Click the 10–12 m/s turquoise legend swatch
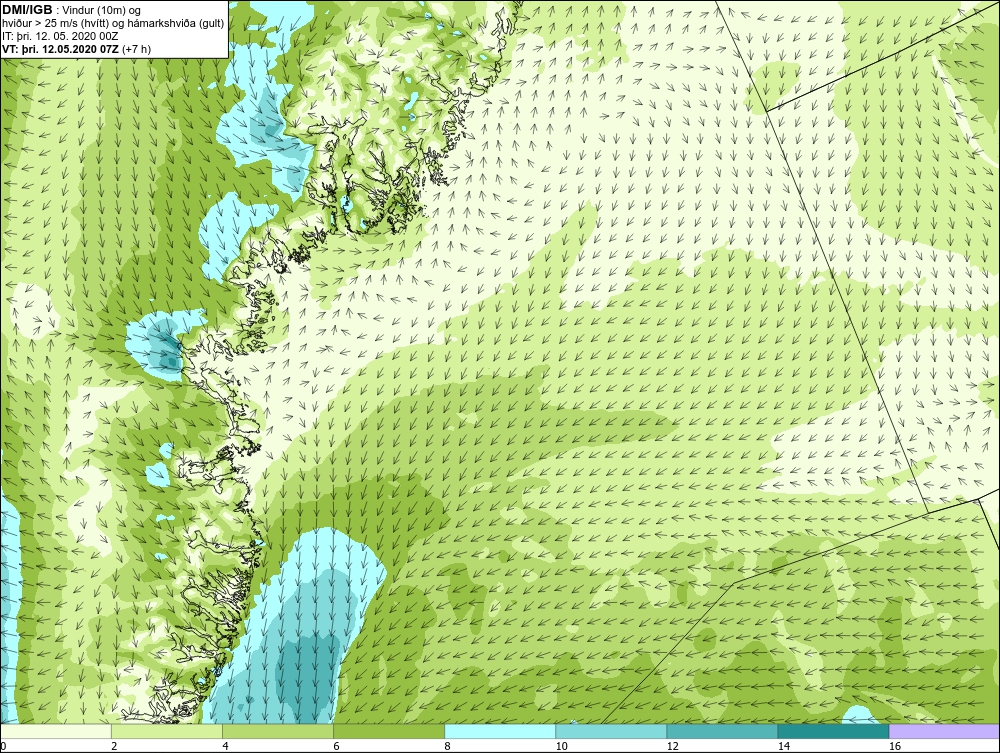The width and height of the screenshot is (1000, 753). pyautogui.click(x=610, y=731)
